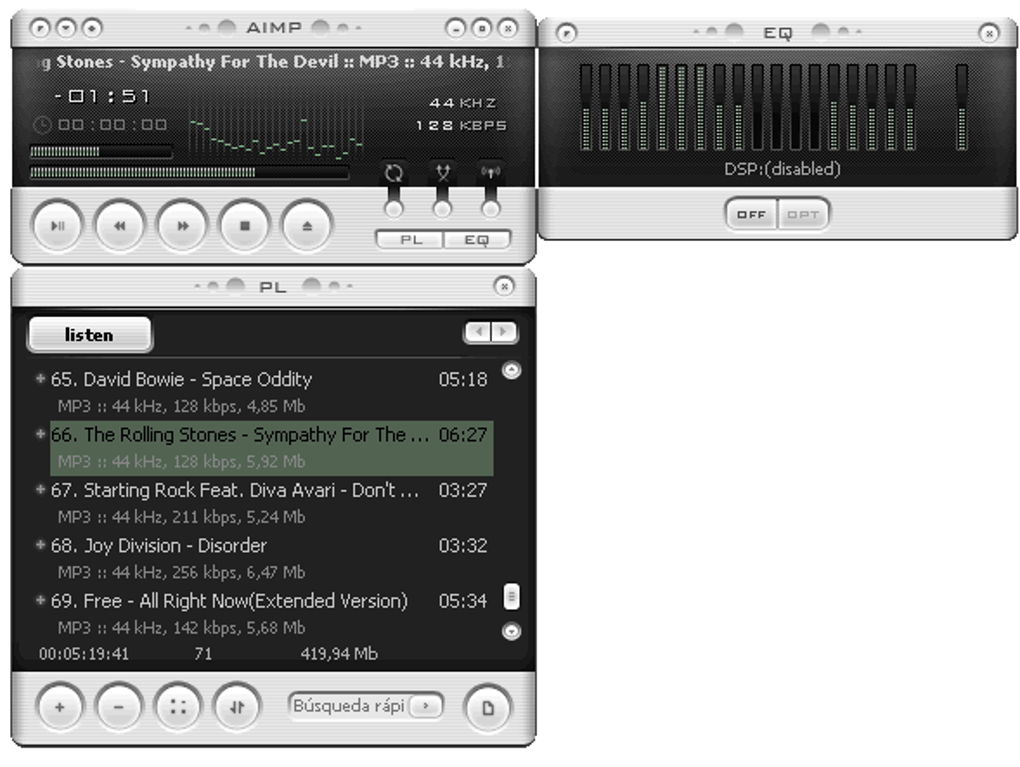Click the 44 KHZ sample rate readout
Screen dimensions: 1020x767
coord(463,103)
